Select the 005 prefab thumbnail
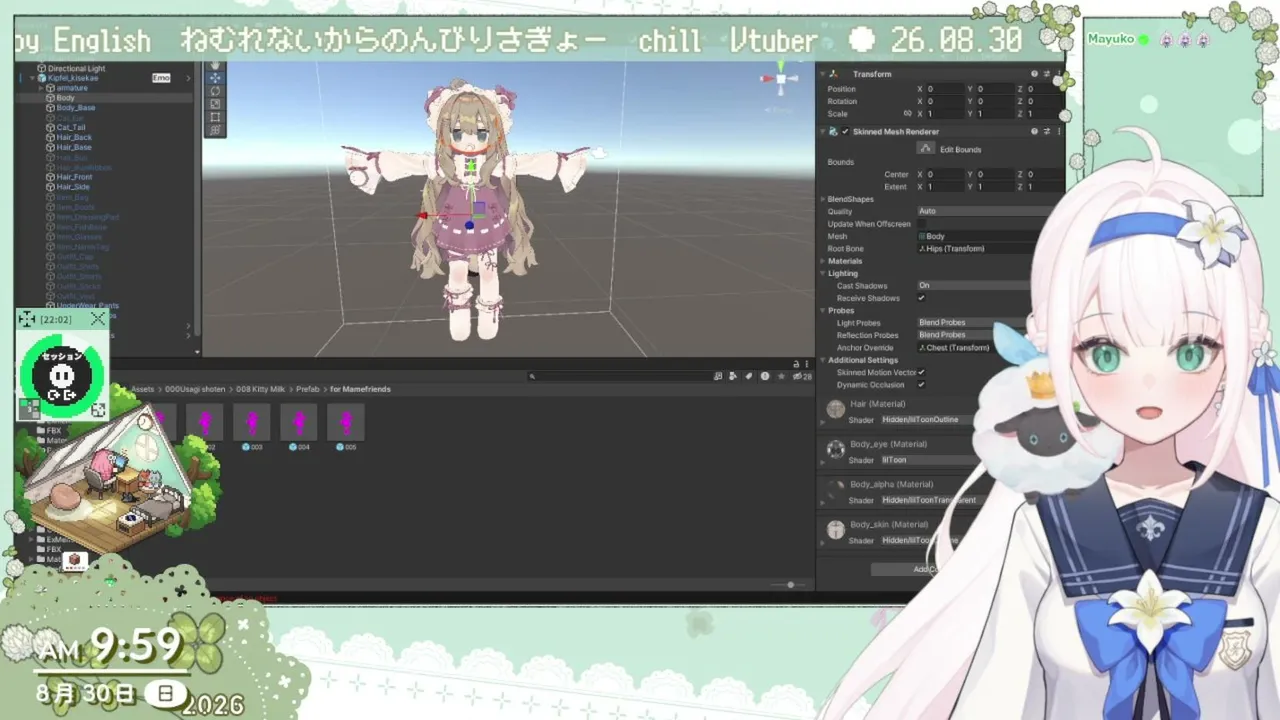The height and width of the screenshot is (720, 1280). [x=346, y=424]
